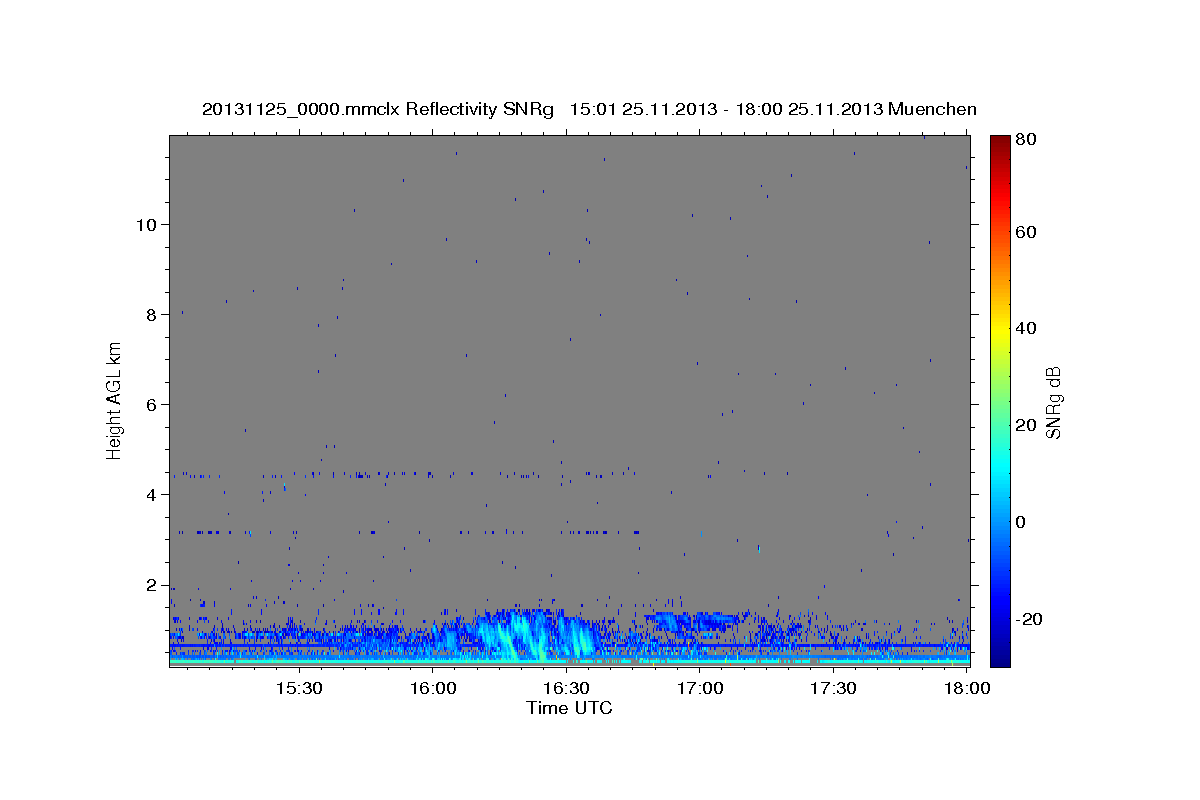1200x800 pixels.
Task: Click the 'SNRg dB' colorbar label
Action: [x=1053, y=402]
